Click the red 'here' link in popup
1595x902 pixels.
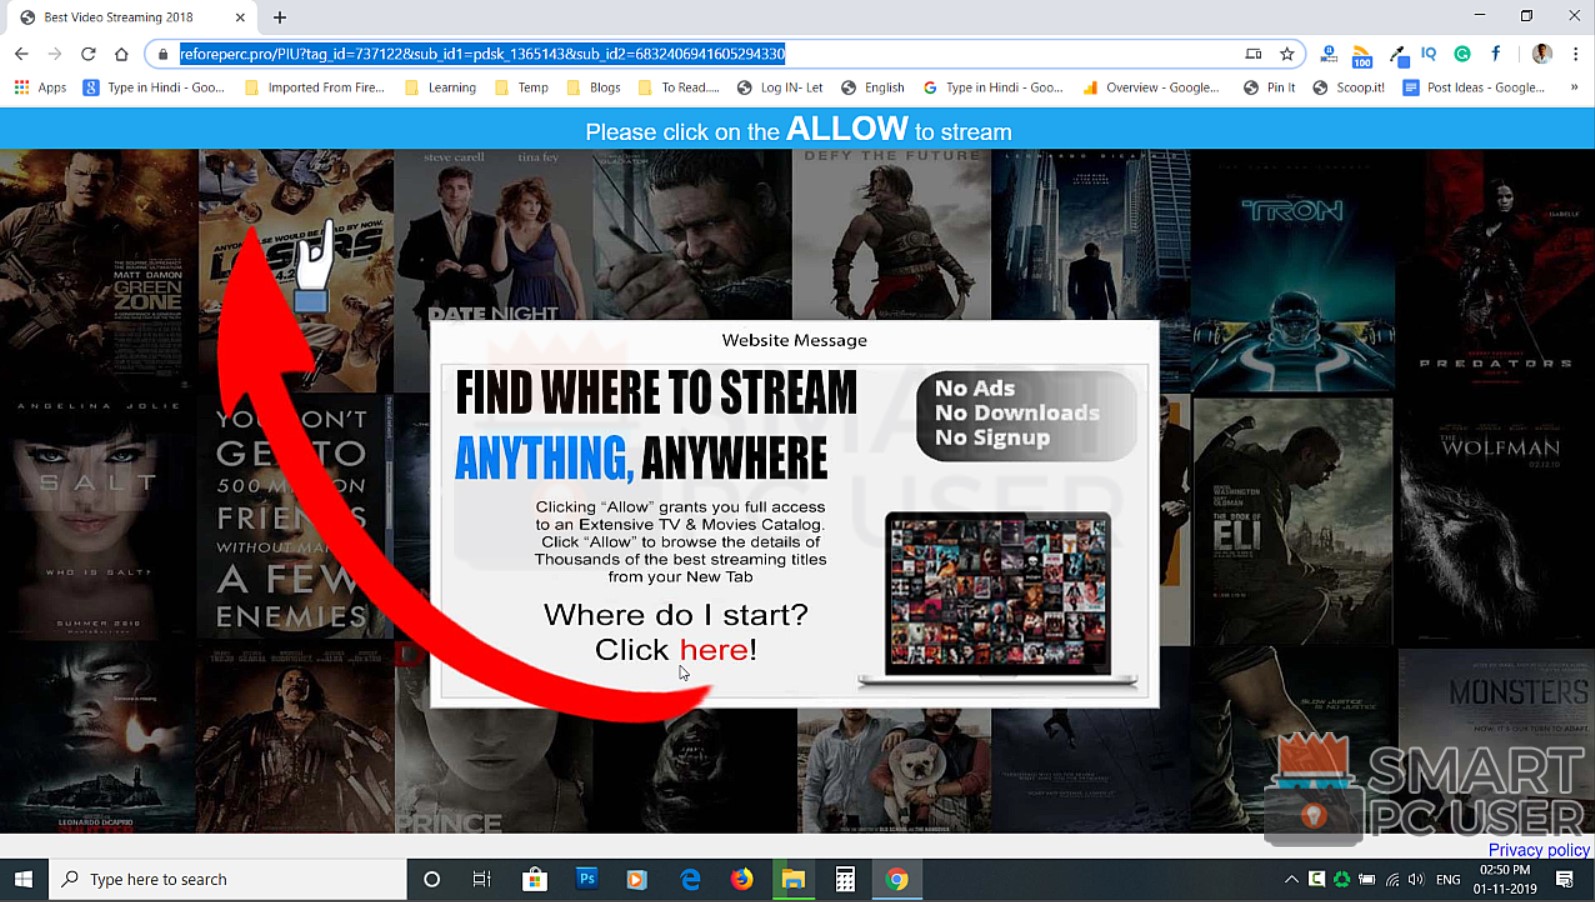click(x=713, y=650)
